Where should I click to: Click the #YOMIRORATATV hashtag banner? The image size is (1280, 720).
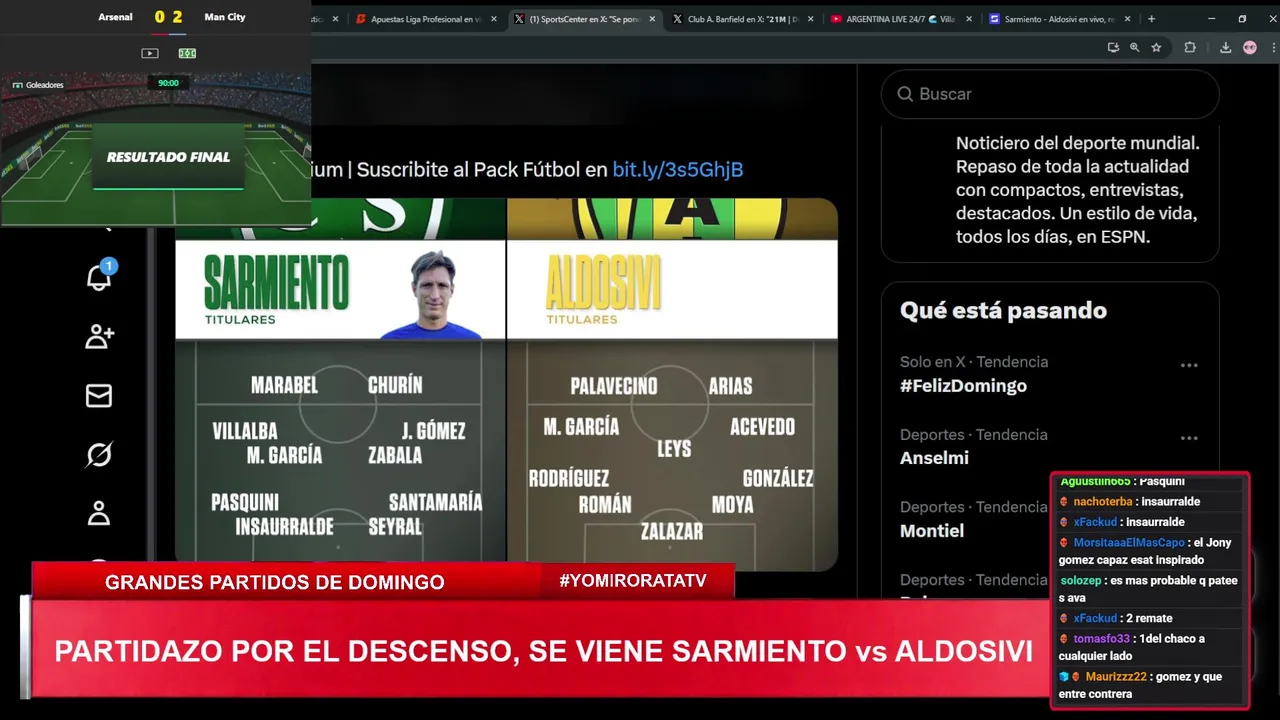(633, 581)
